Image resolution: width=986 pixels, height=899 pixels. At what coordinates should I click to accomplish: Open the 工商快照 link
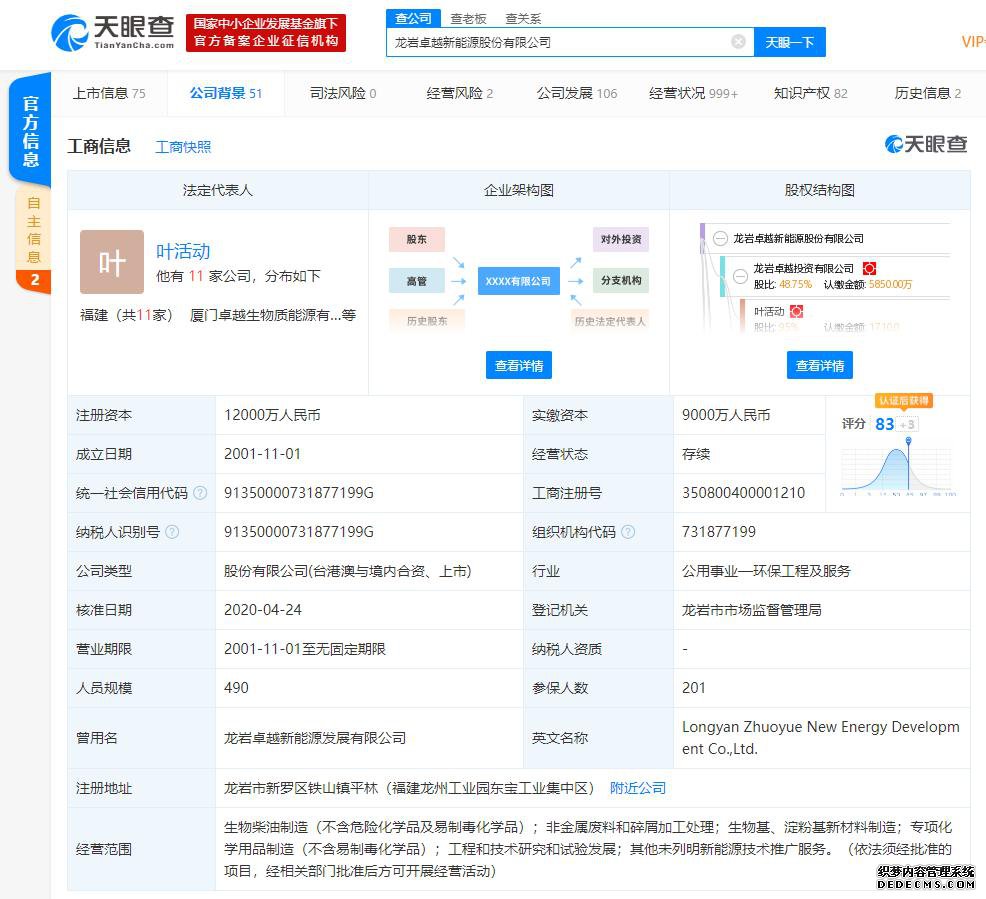[183, 147]
